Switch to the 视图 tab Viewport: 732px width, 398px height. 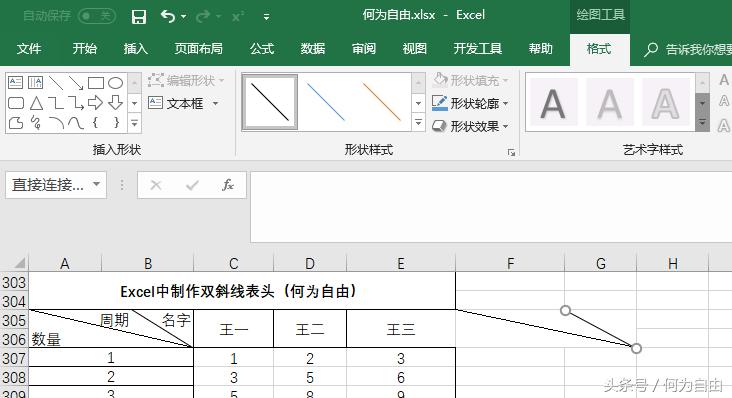[415, 49]
